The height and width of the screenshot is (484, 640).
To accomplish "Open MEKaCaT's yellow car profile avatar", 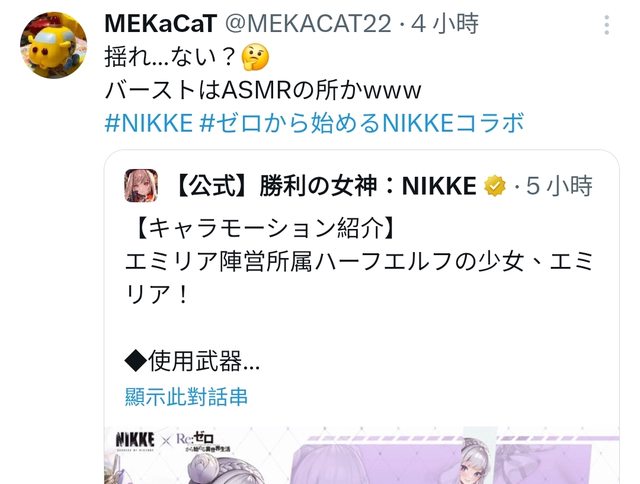I will point(53,45).
